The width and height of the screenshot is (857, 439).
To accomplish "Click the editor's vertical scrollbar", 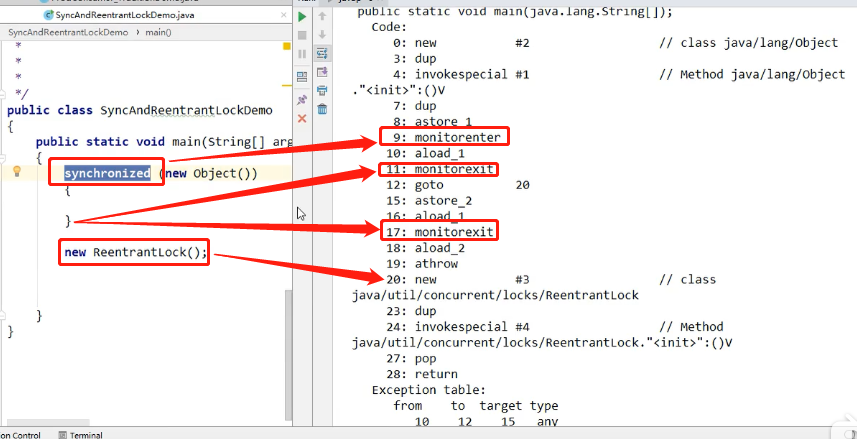I will tap(289, 355).
